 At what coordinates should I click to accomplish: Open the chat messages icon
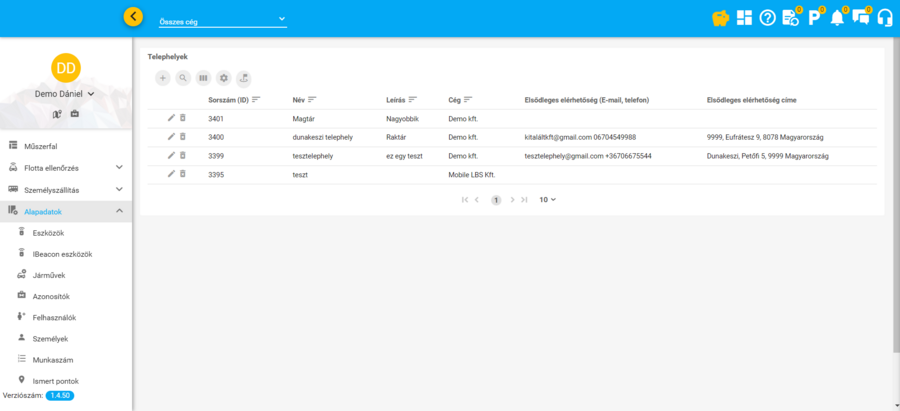coord(860,17)
